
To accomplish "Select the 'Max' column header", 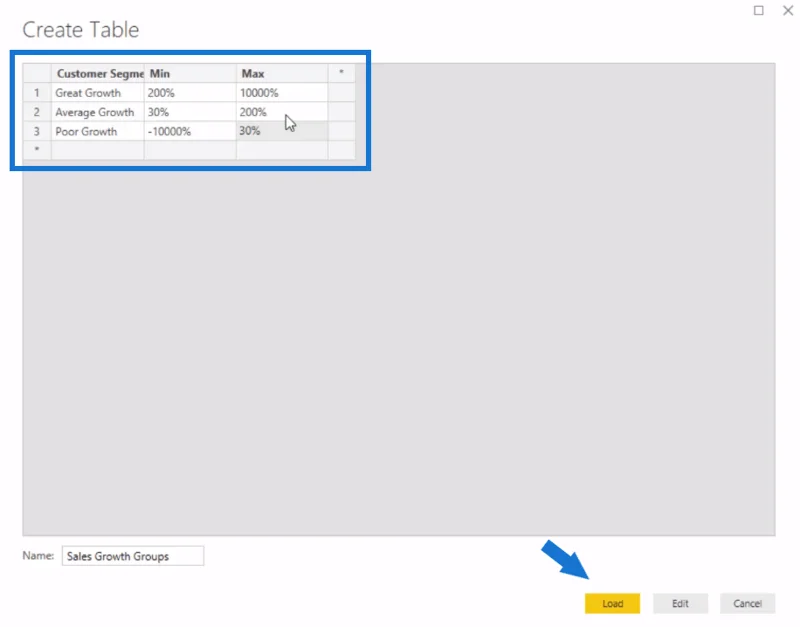I will coord(282,73).
